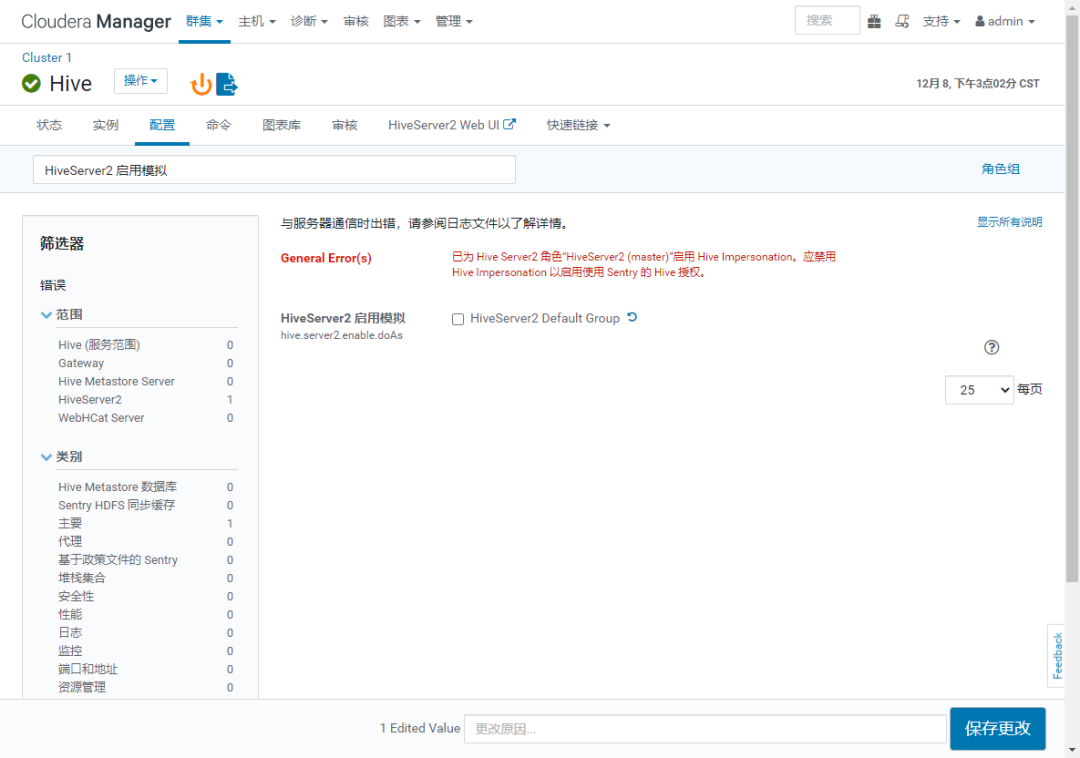The height and width of the screenshot is (758, 1080).
Task: Open the 操作 actions dropdown
Action: (x=141, y=81)
